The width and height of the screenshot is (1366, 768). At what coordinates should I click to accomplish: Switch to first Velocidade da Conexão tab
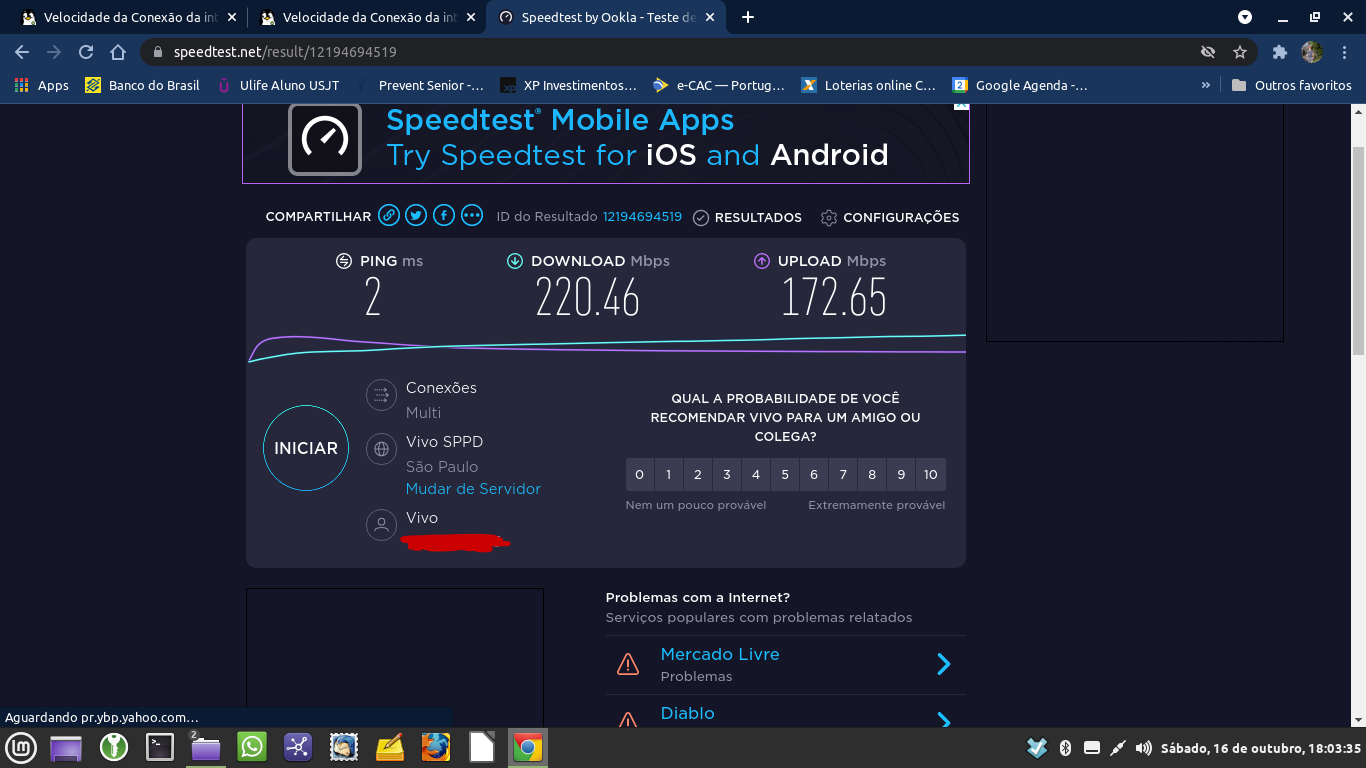click(x=129, y=17)
